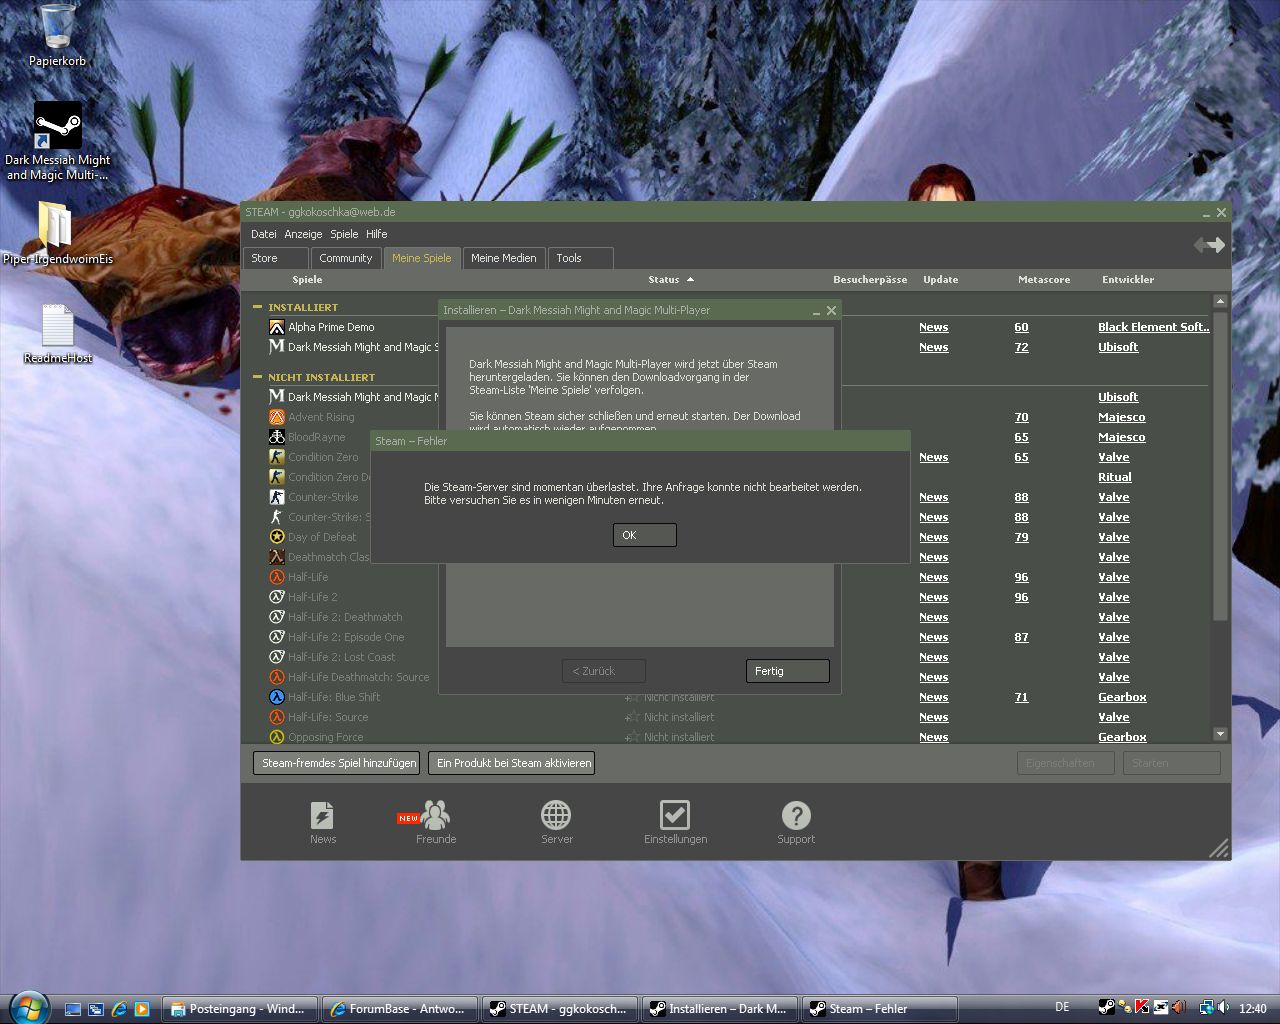The width and height of the screenshot is (1280, 1024).
Task: Collapse the NICHT INSTALLIERT section
Action: [x=257, y=377]
